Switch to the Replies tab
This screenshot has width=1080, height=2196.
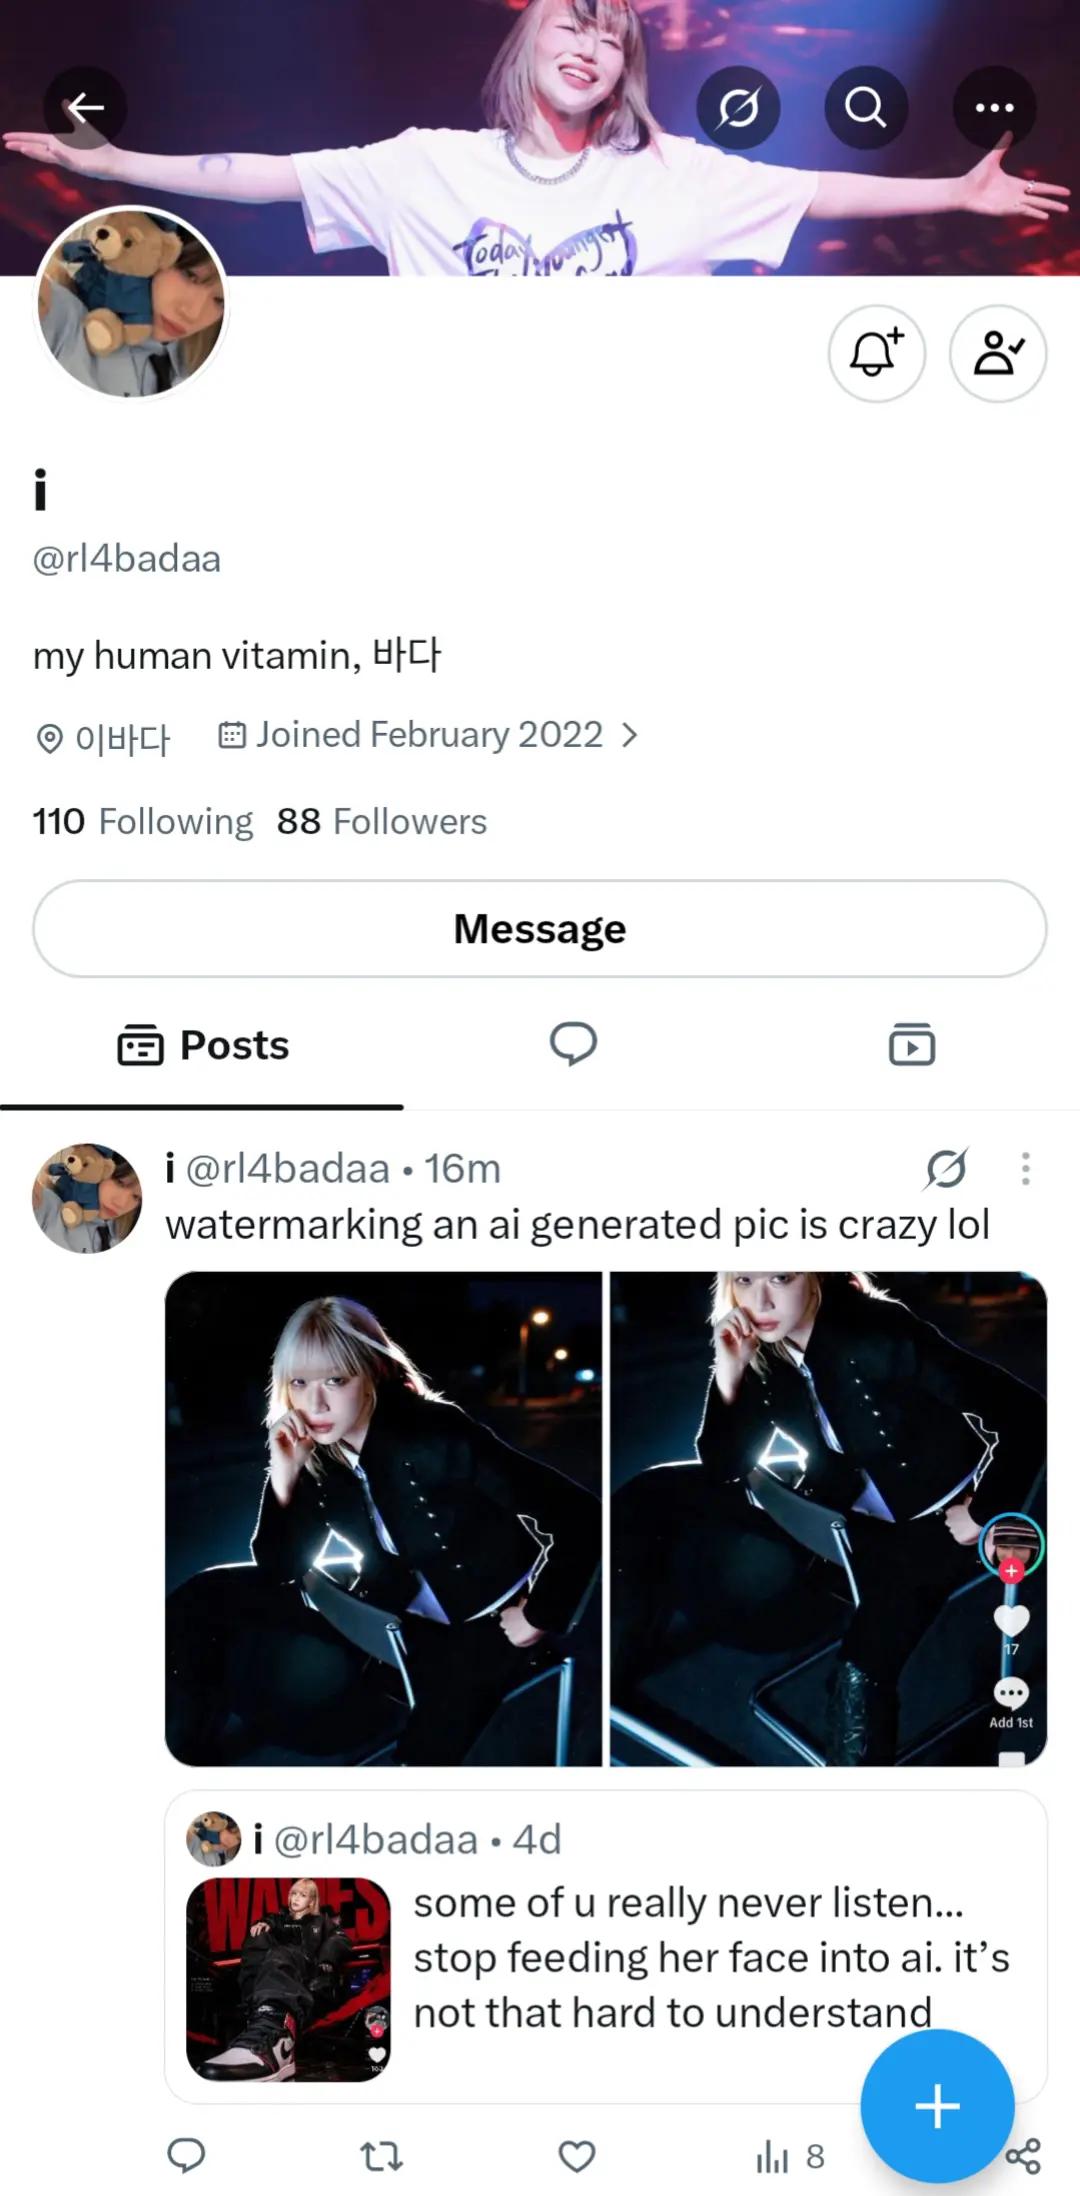pyautogui.click(x=573, y=1045)
